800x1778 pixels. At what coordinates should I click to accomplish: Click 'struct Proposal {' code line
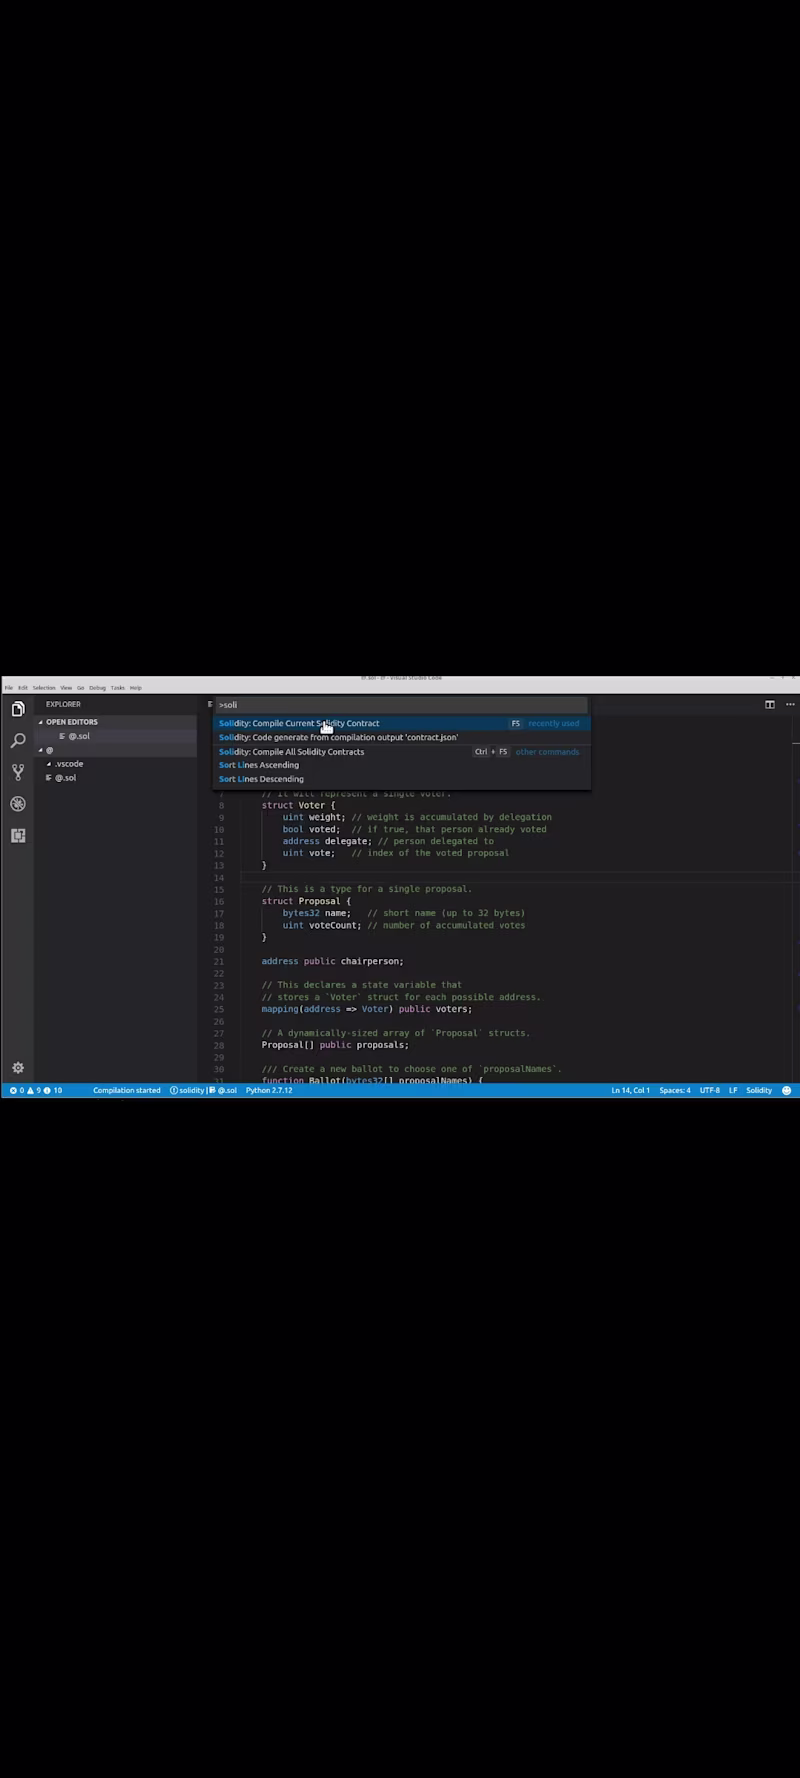pos(306,901)
